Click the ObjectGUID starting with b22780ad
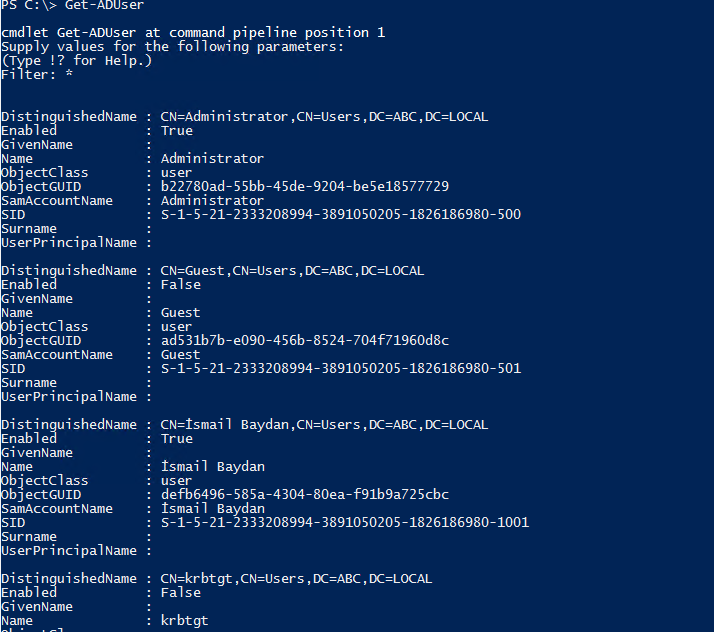The height and width of the screenshot is (632, 714). coord(305,186)
